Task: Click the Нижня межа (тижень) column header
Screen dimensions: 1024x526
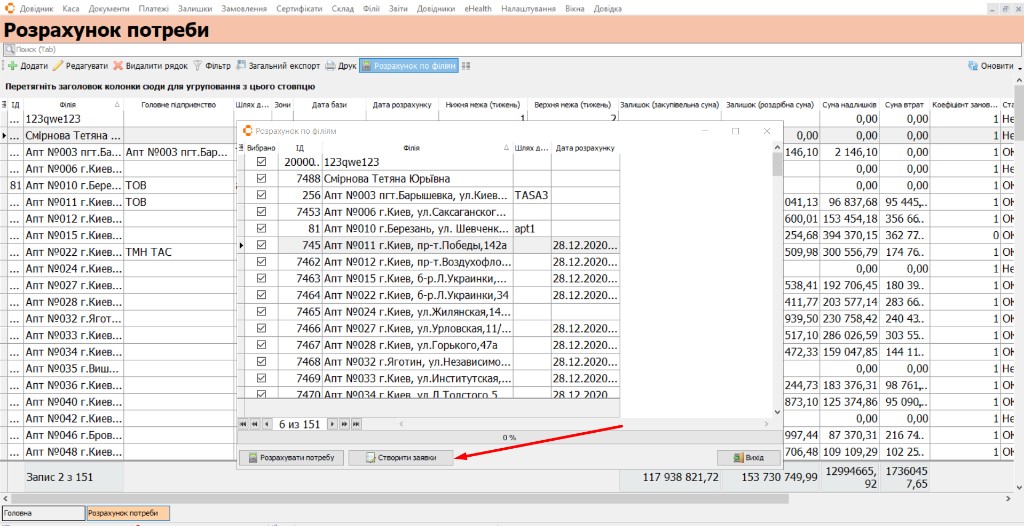Action: [483, 105]
